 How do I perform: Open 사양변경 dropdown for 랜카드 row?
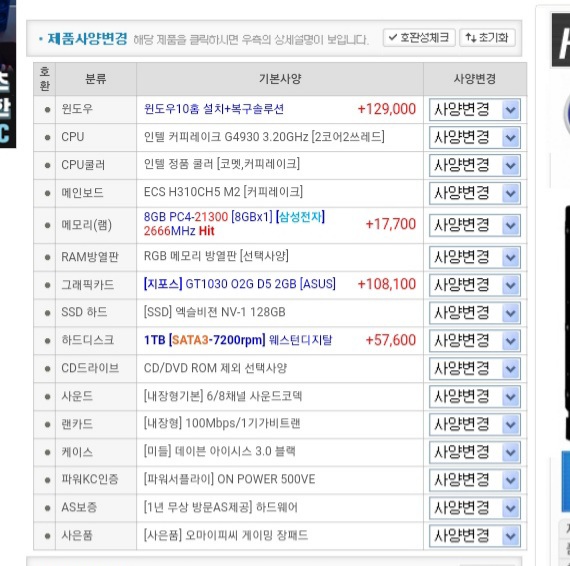click(x=475, y=424)
